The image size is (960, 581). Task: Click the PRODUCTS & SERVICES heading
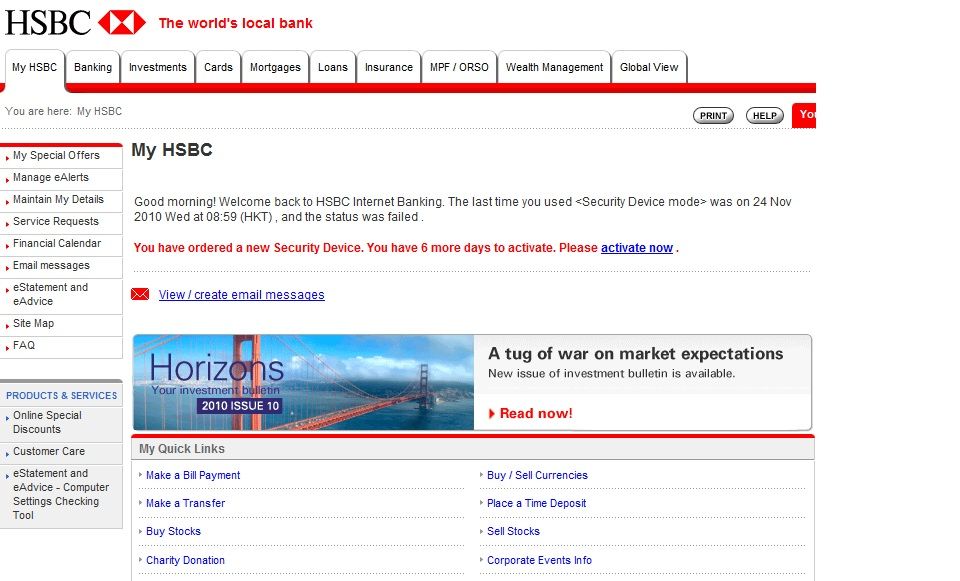tap(61, 395)
